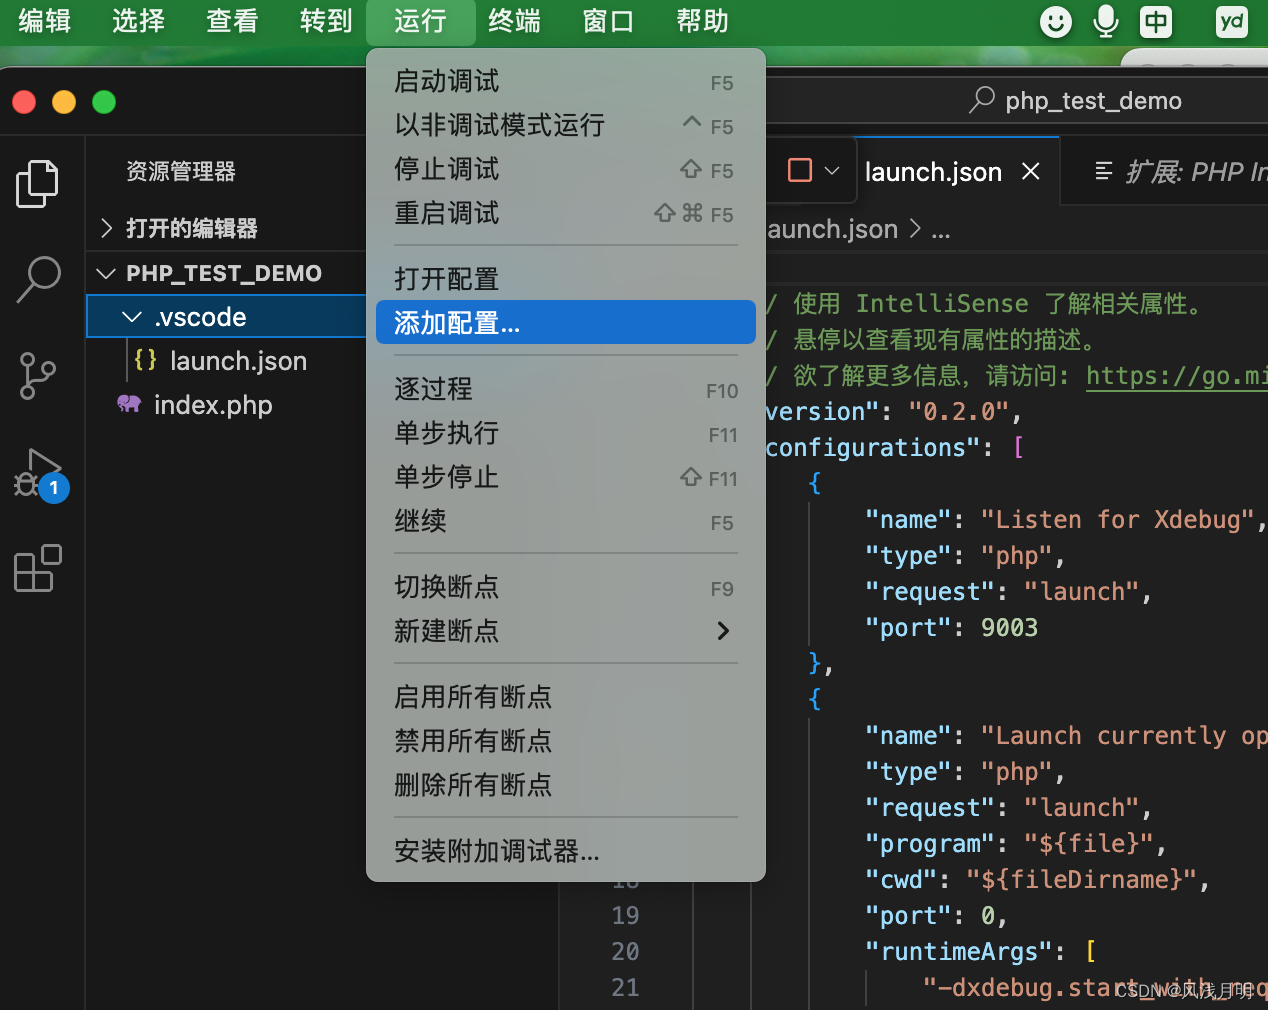Select index.php in the explorer
The image size is (1268, 1010).
(212, 405)
